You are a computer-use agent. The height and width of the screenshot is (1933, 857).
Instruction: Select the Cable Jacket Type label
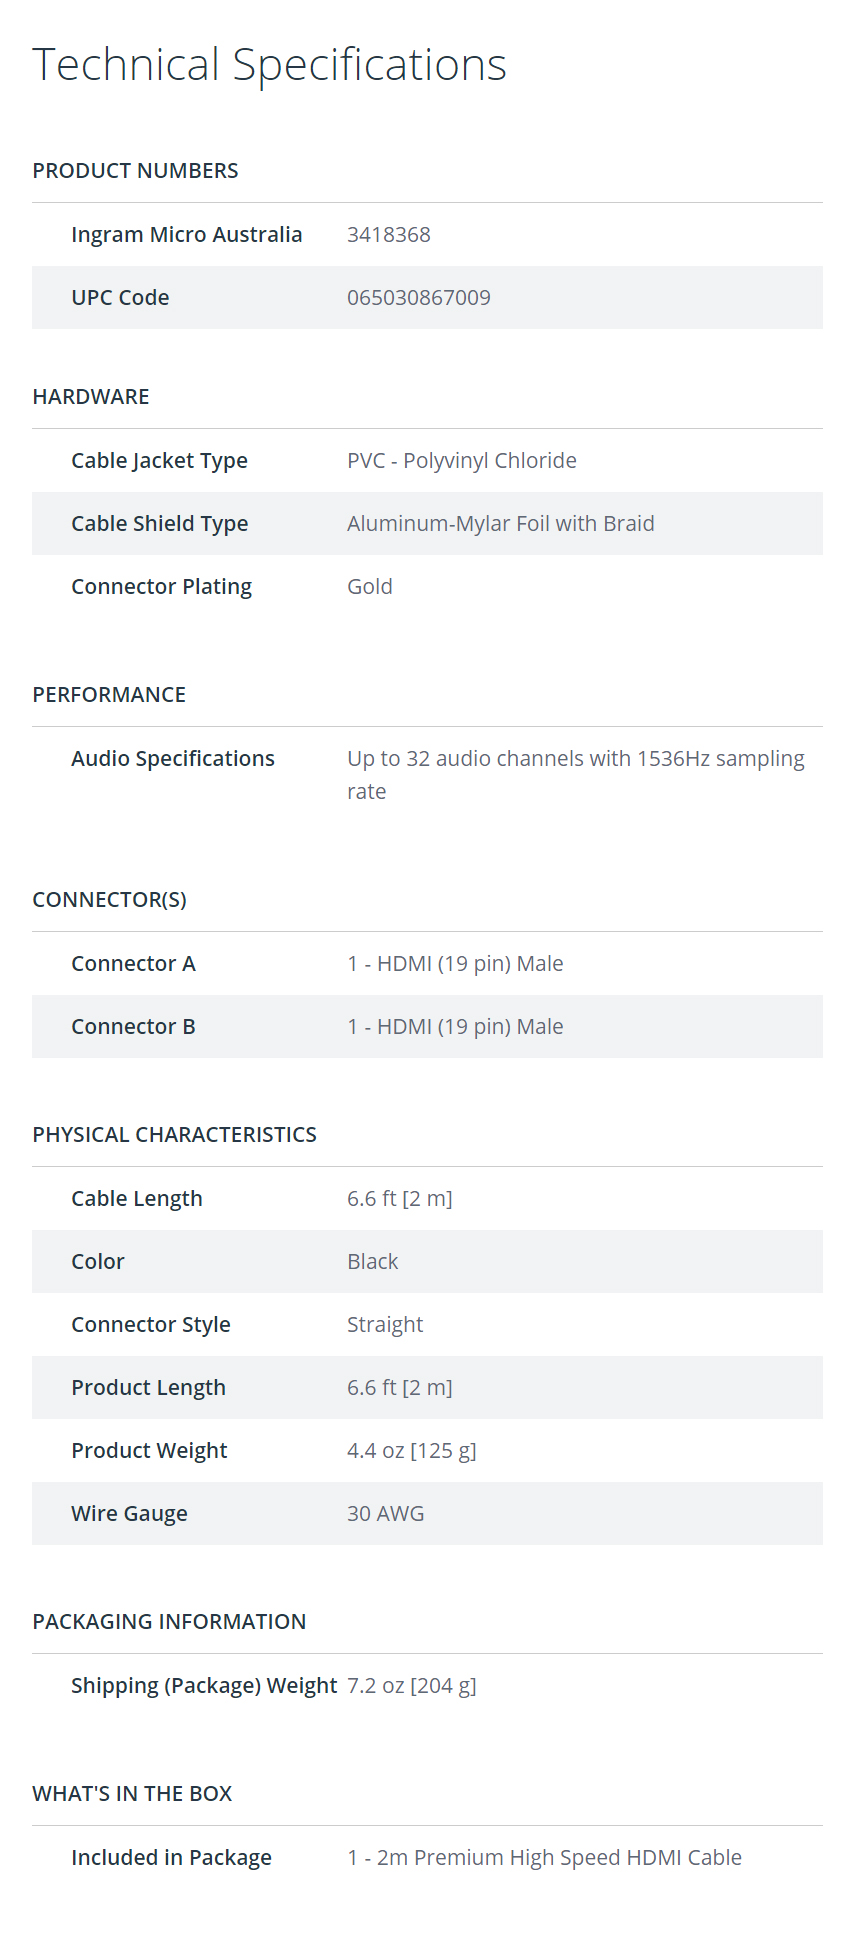click(x=160, y=461)
